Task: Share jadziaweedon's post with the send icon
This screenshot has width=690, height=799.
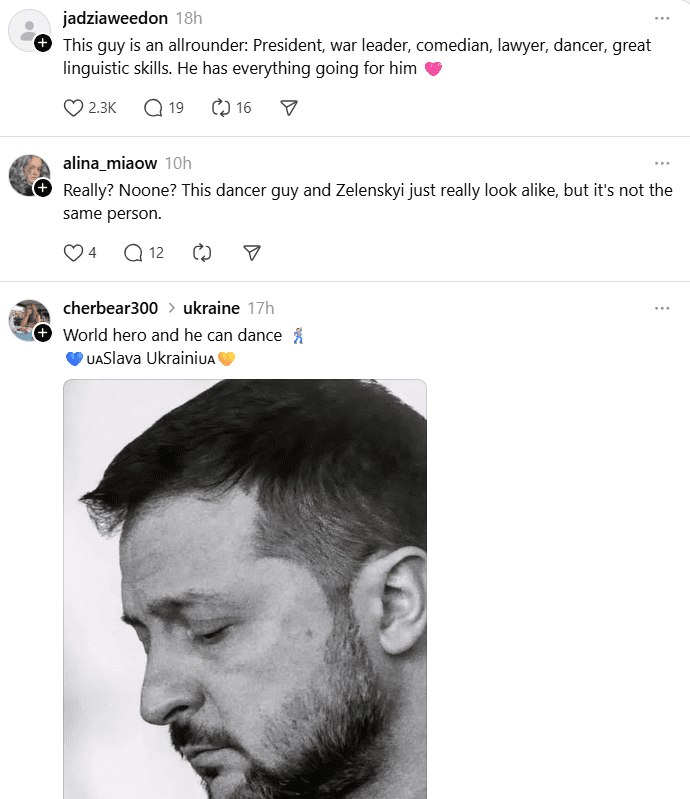Action: tap(289, 108)
